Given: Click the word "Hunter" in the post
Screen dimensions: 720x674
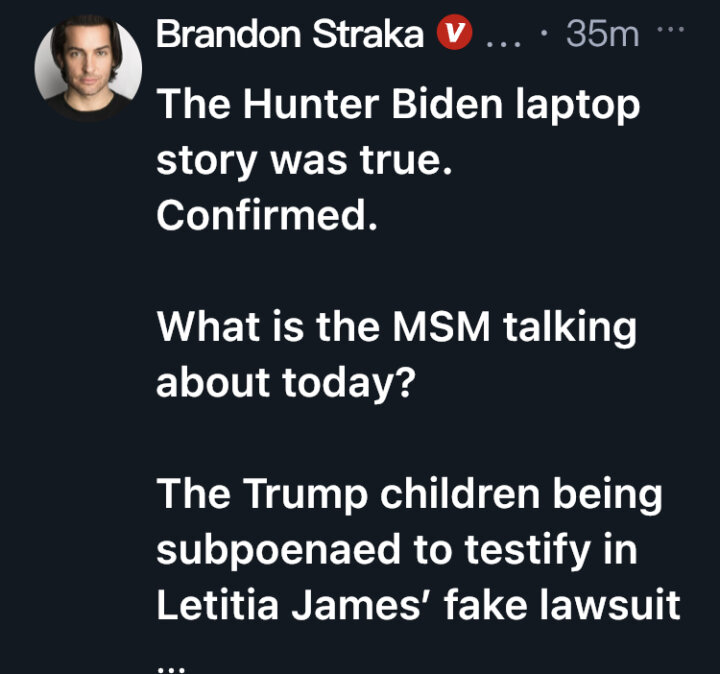Looking at the screenshot, I should pos(311,104).
